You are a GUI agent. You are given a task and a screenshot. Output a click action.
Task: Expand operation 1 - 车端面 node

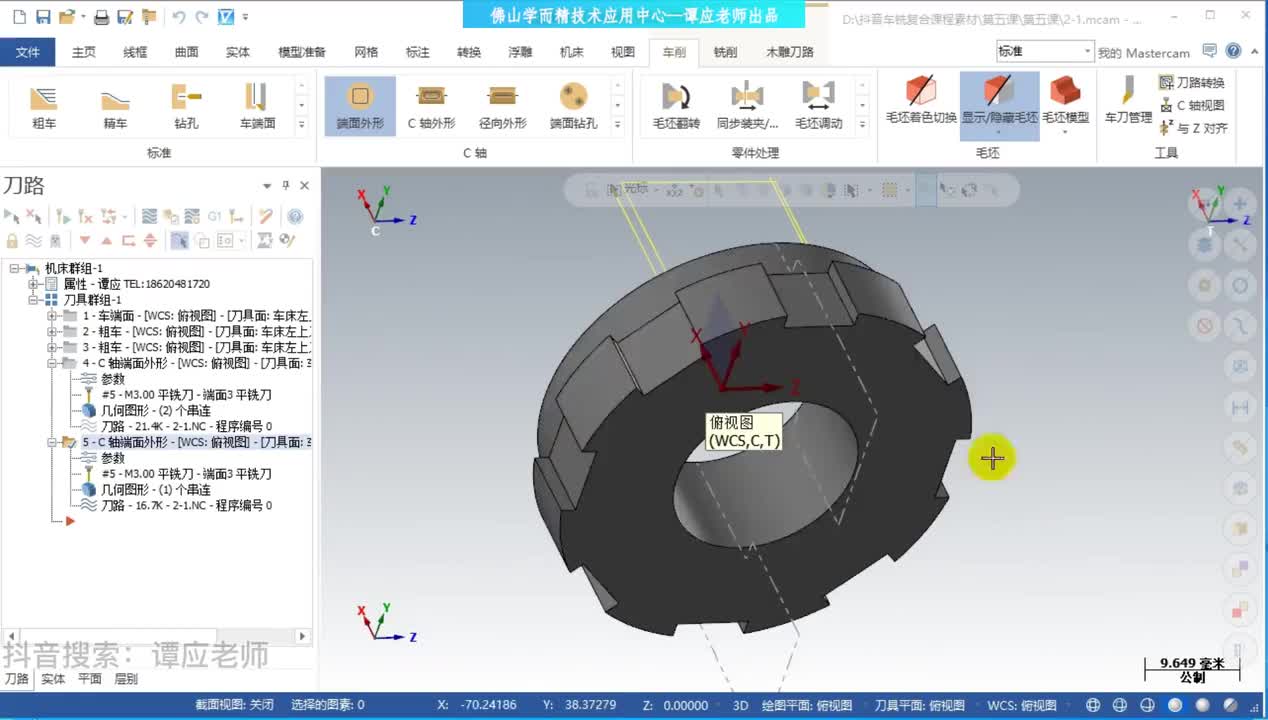(52, 316)
